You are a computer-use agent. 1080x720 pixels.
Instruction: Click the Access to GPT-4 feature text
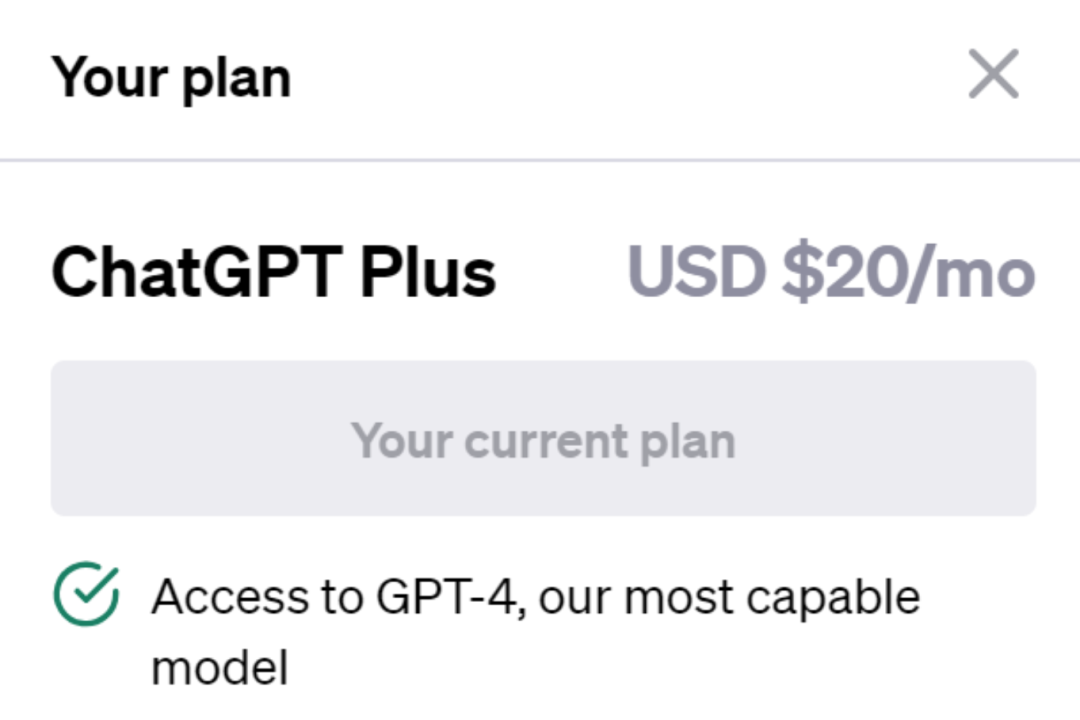[535, 598]
